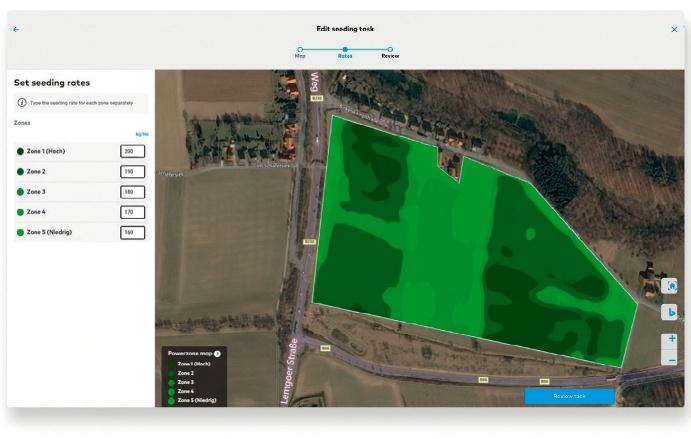
Task: Click the Lemgoer Straße road label on the map
Action: [288, 371]
